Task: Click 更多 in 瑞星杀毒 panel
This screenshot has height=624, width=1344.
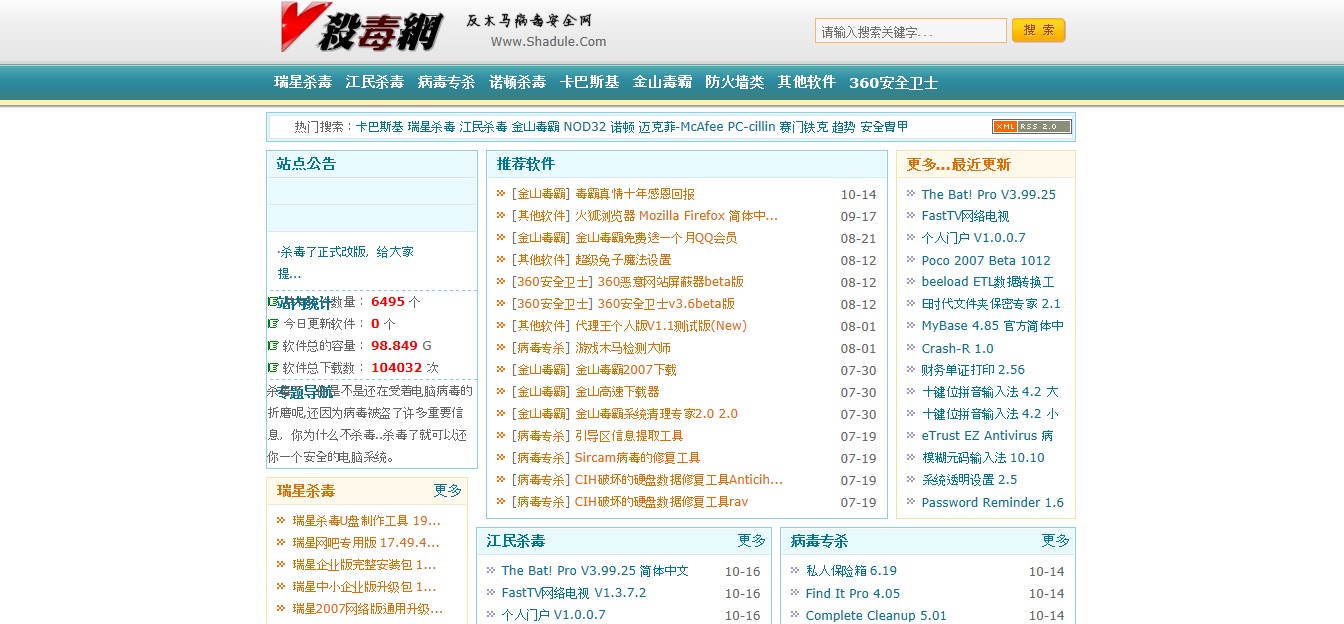Action: 447,490
